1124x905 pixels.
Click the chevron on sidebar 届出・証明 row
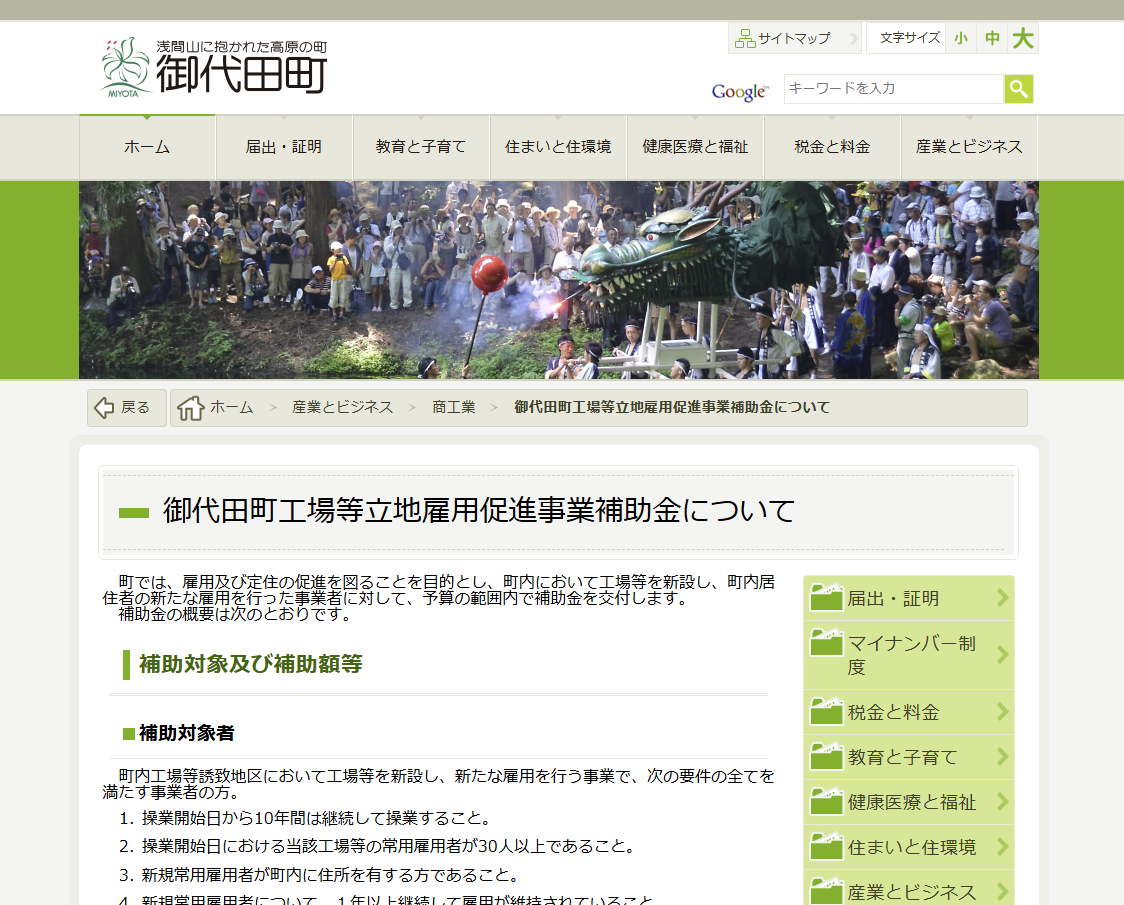click(x=1003, y=597)
